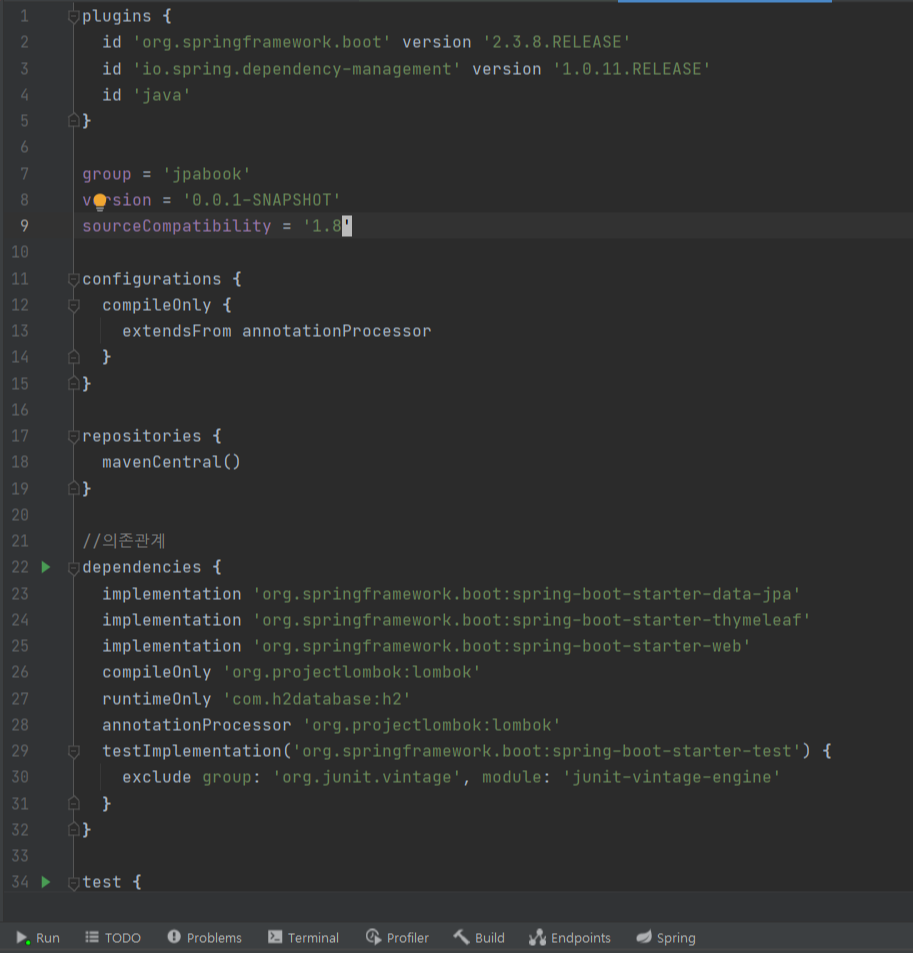The image size is (913, 953).
Task: Click the '2.3.8.RELEASE' version string
Action: (556, 42)
